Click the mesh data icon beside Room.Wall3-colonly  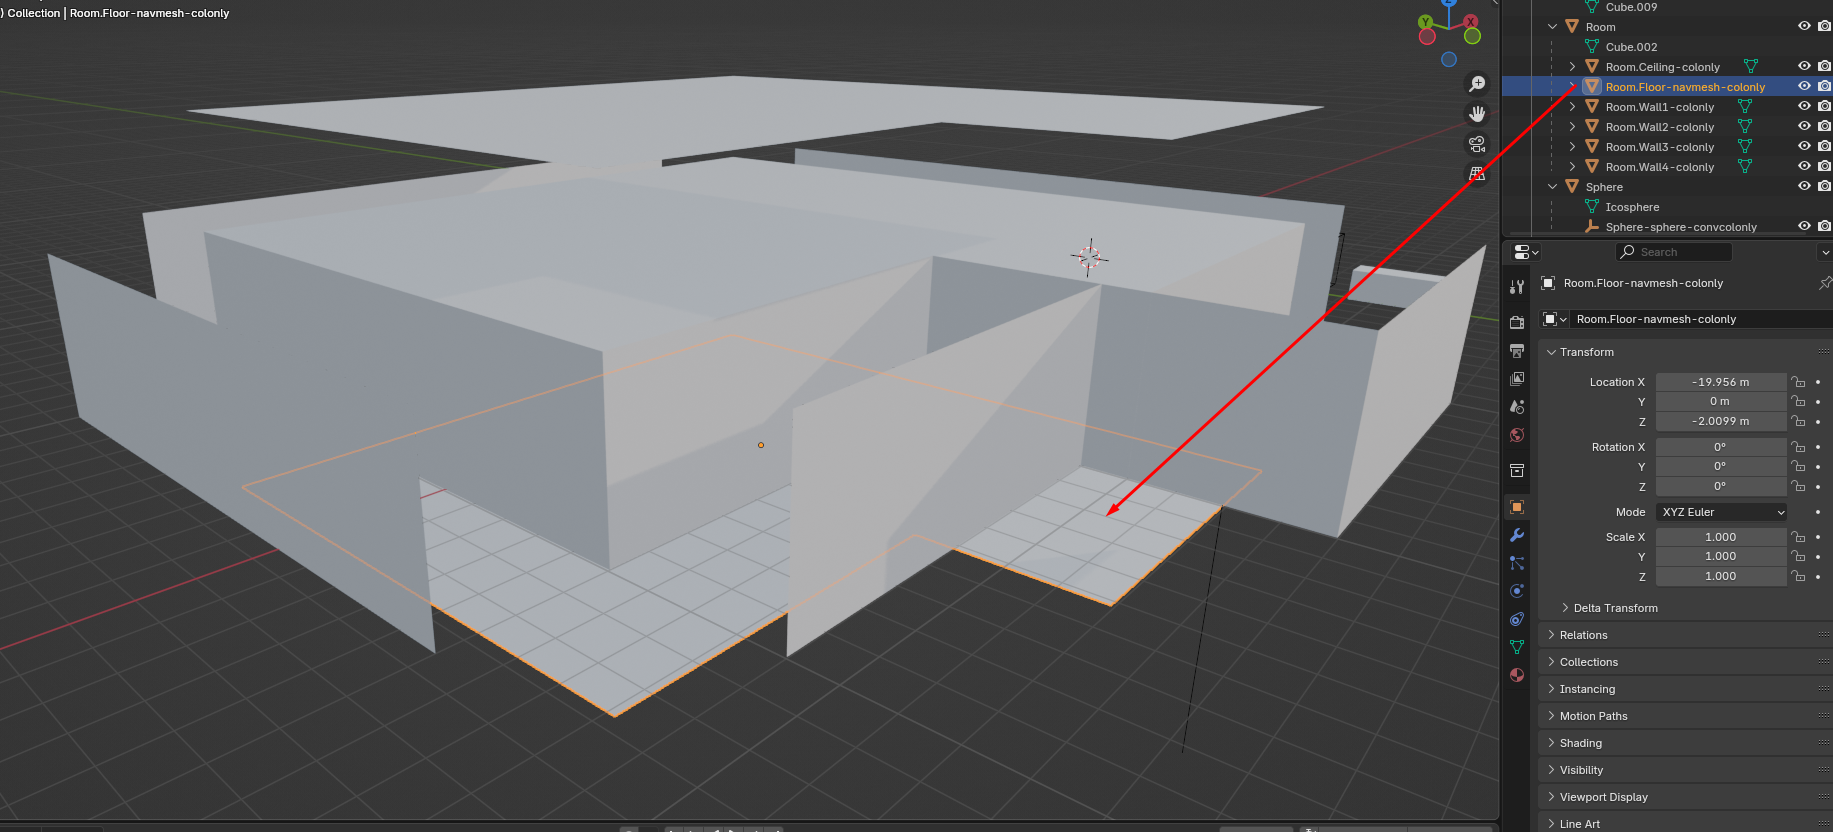(x=1745, y=147)
